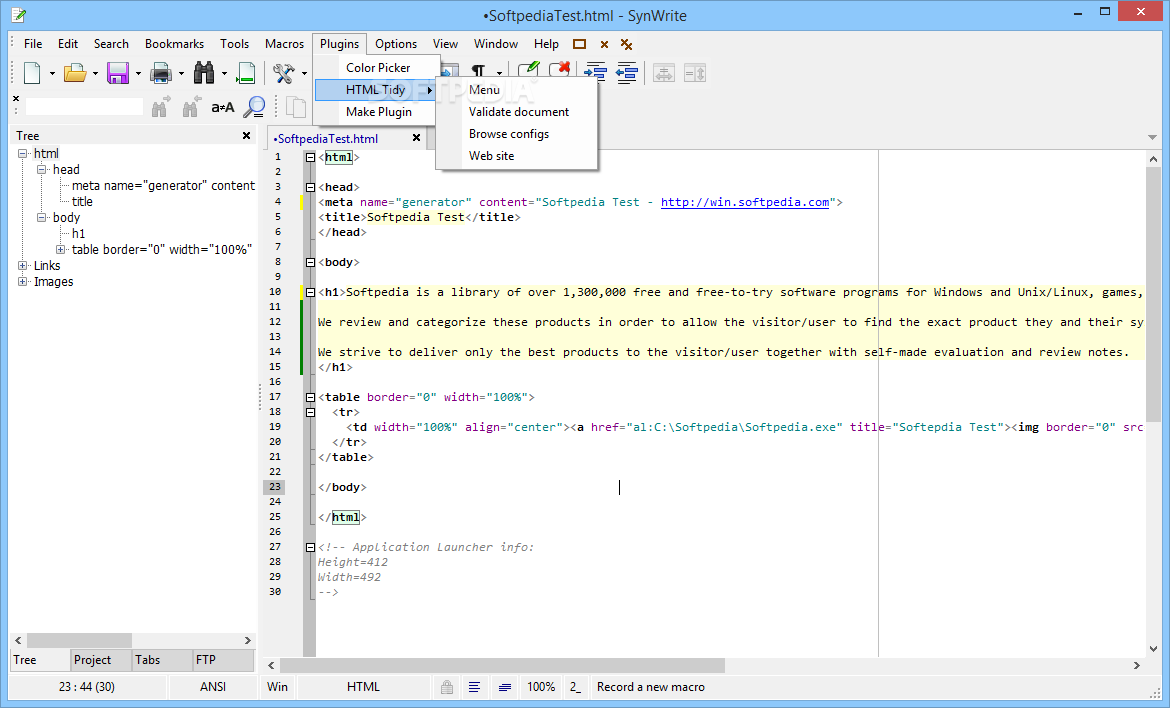The height and width of the screenshot is (708, 1170).
Task: Click the grayed split horizontally icon
Action: click(x=663, y=73)
